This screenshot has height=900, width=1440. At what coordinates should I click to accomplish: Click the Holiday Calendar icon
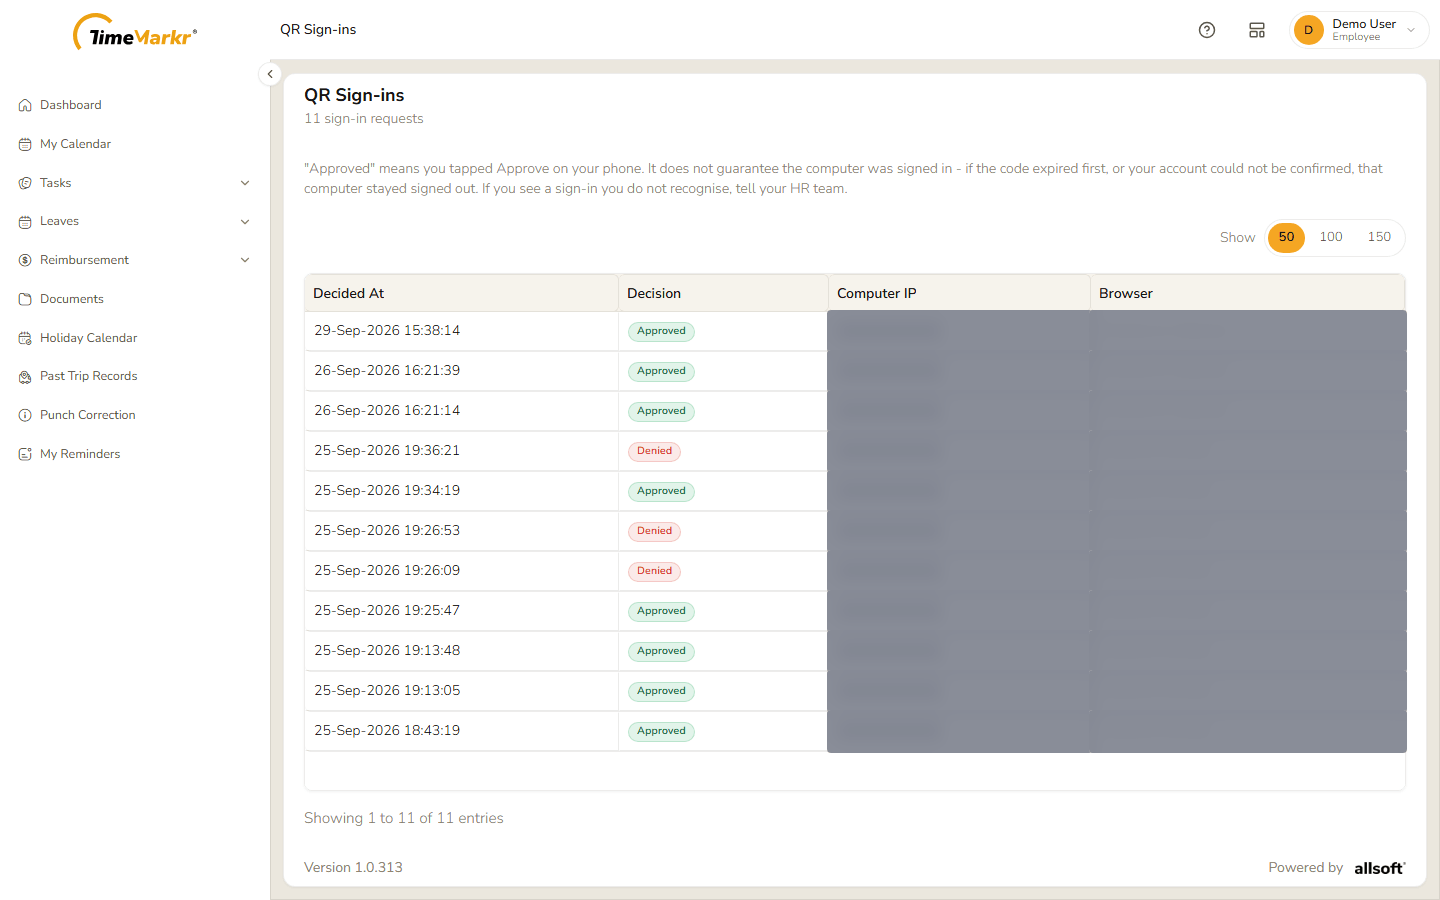(25, 338)
